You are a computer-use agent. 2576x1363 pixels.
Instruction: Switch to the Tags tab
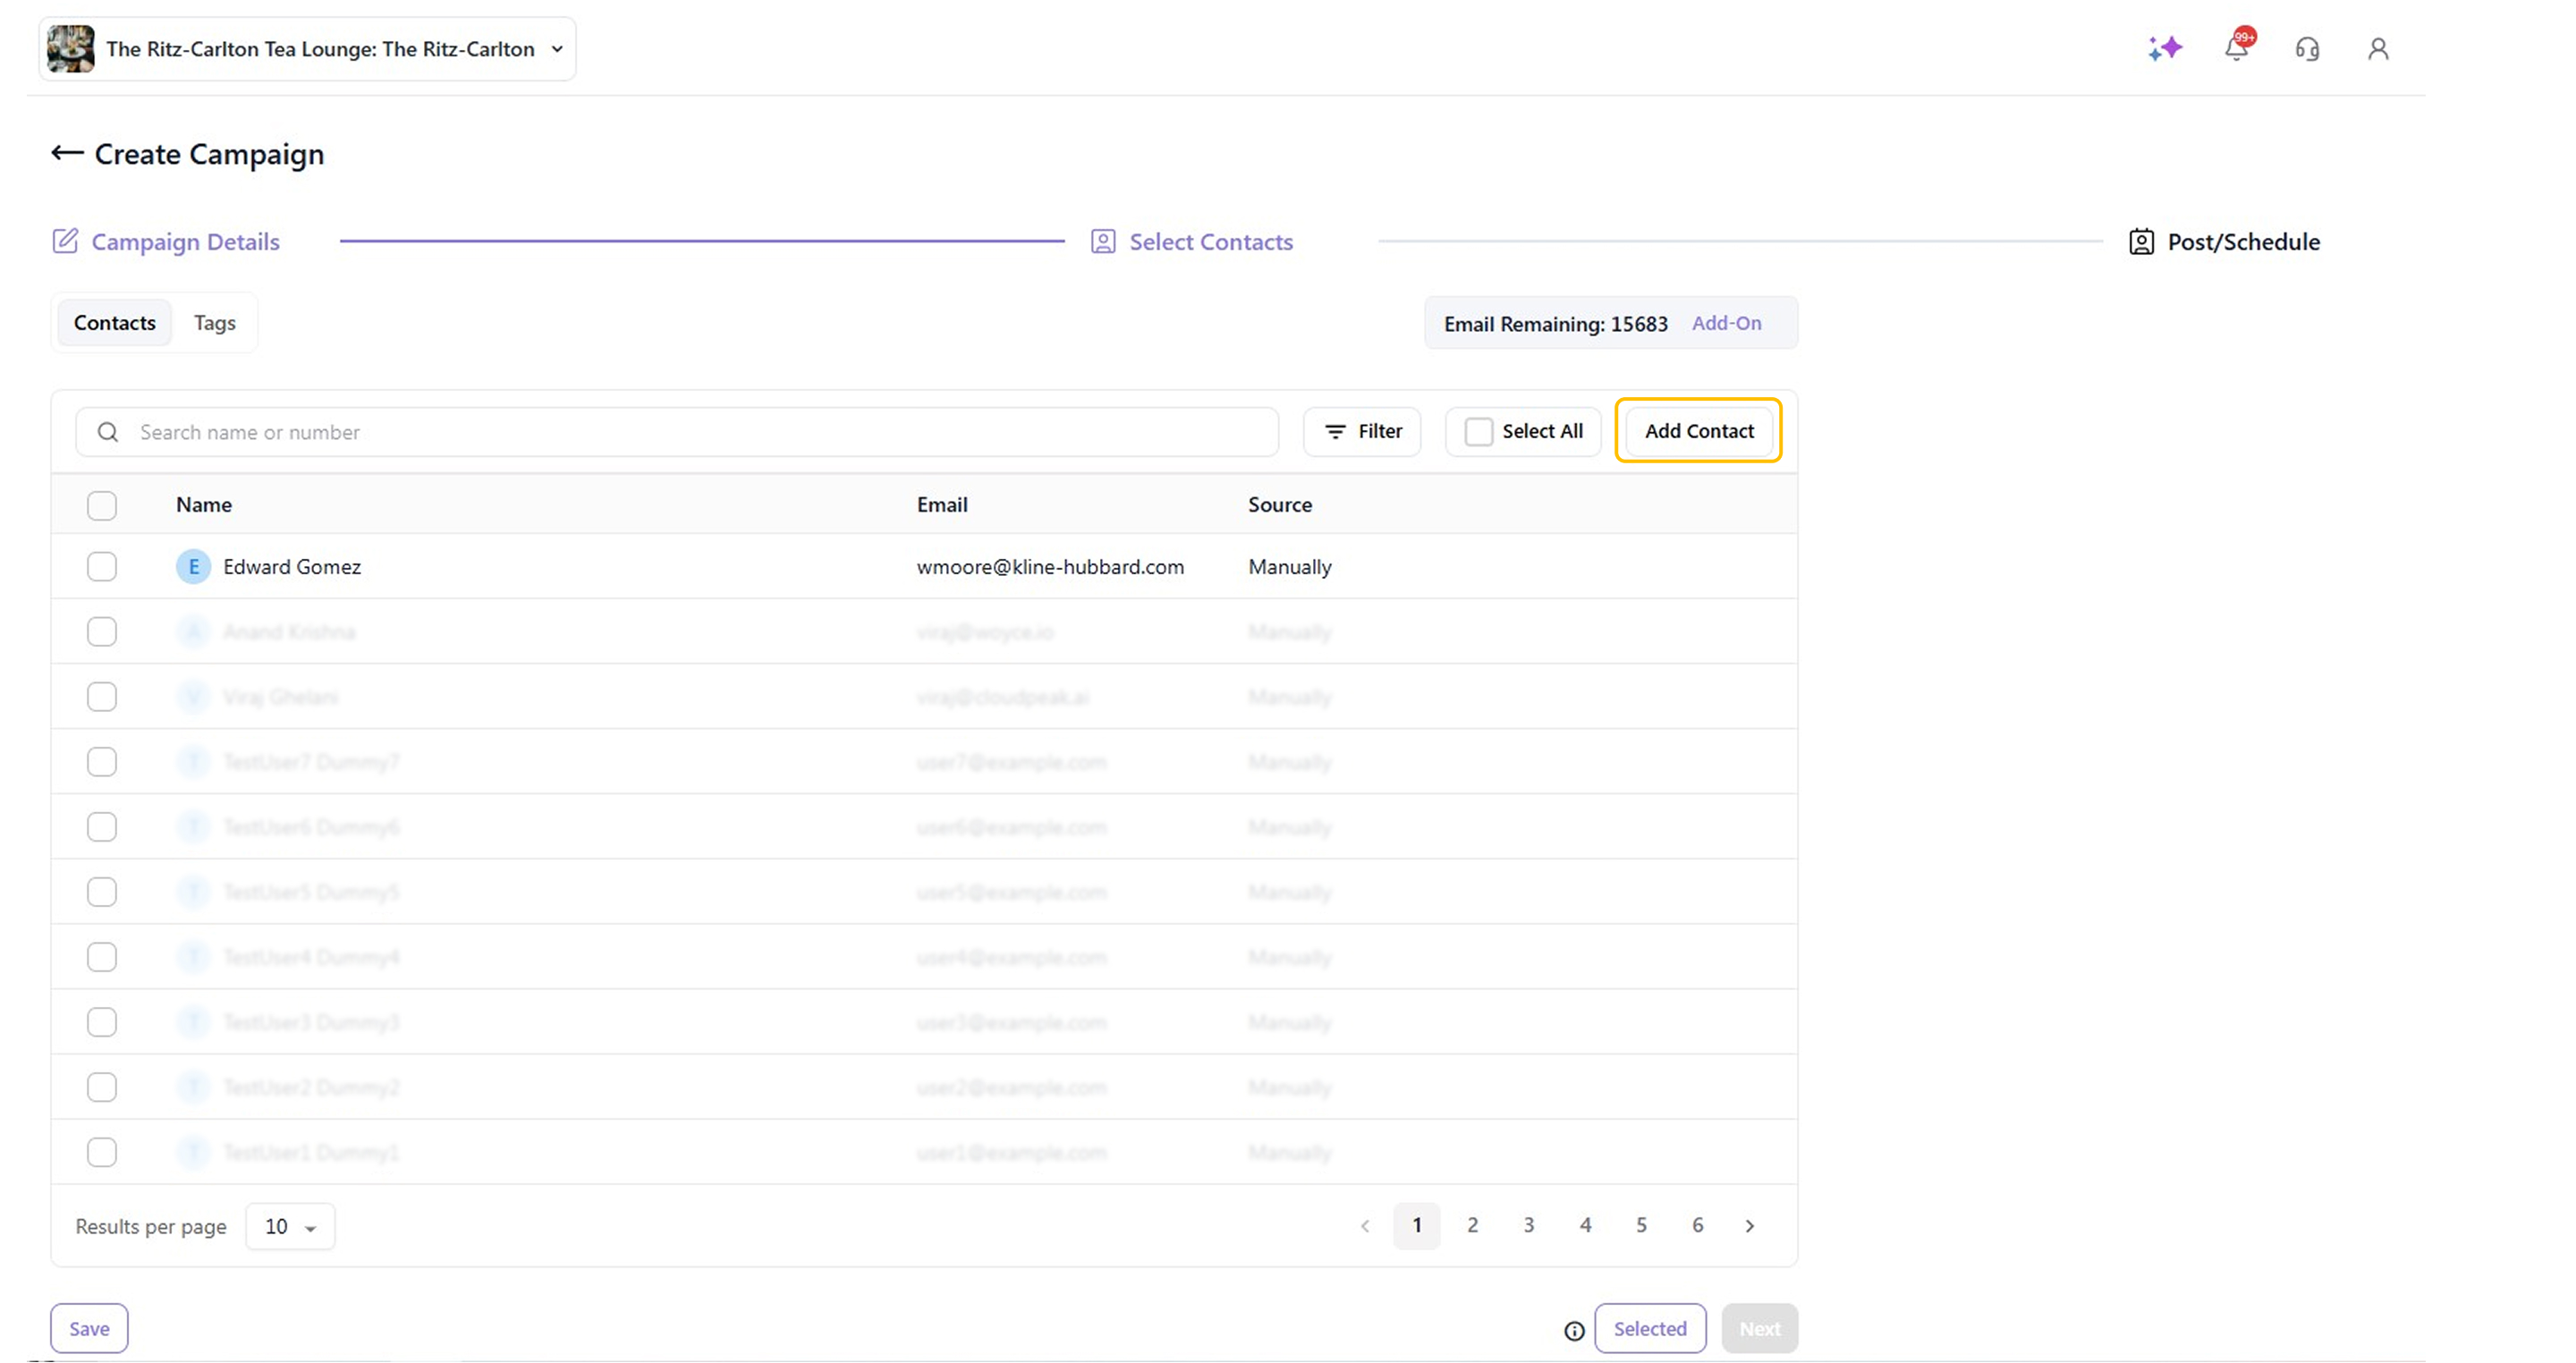tap(214, 323)
